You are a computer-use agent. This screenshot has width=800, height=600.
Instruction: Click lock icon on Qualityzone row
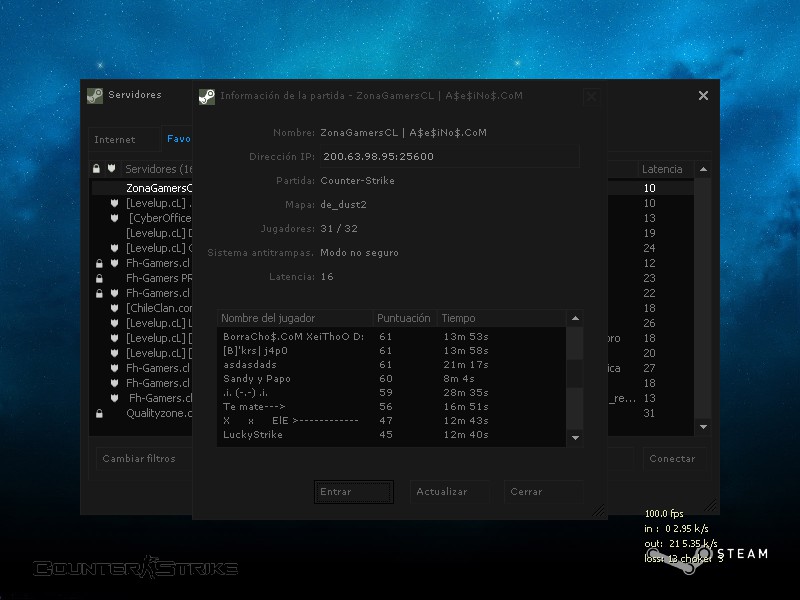(99, 414)
